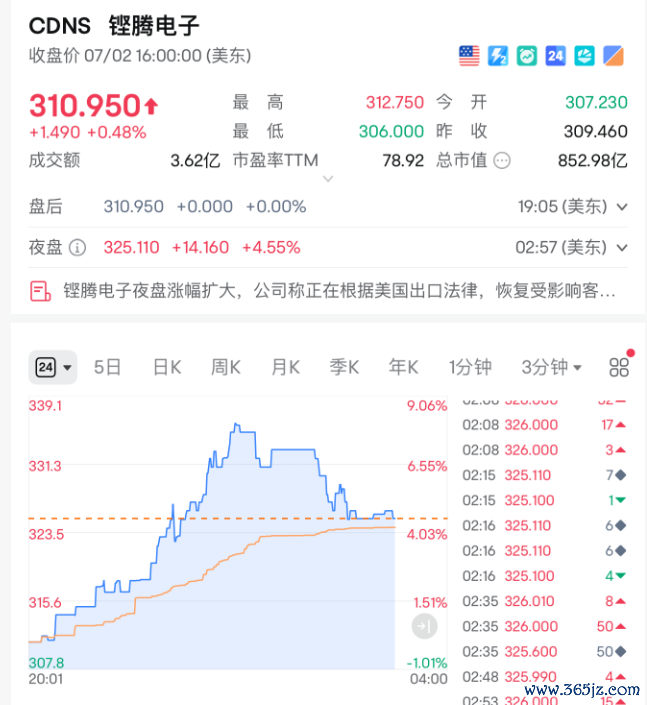Screen dimensions: 647x705
Task: Tap the teal pie chart icon
Action: (x=584, y=56)
